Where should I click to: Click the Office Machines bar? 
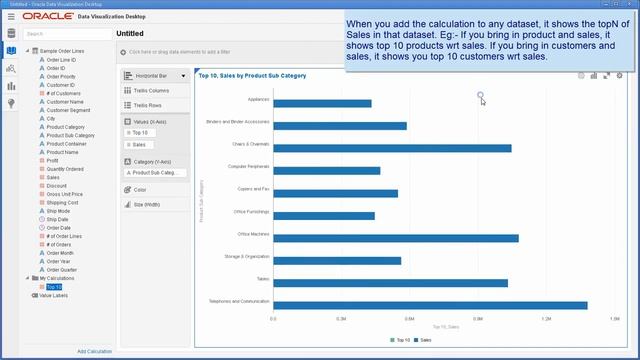(396, 238)
